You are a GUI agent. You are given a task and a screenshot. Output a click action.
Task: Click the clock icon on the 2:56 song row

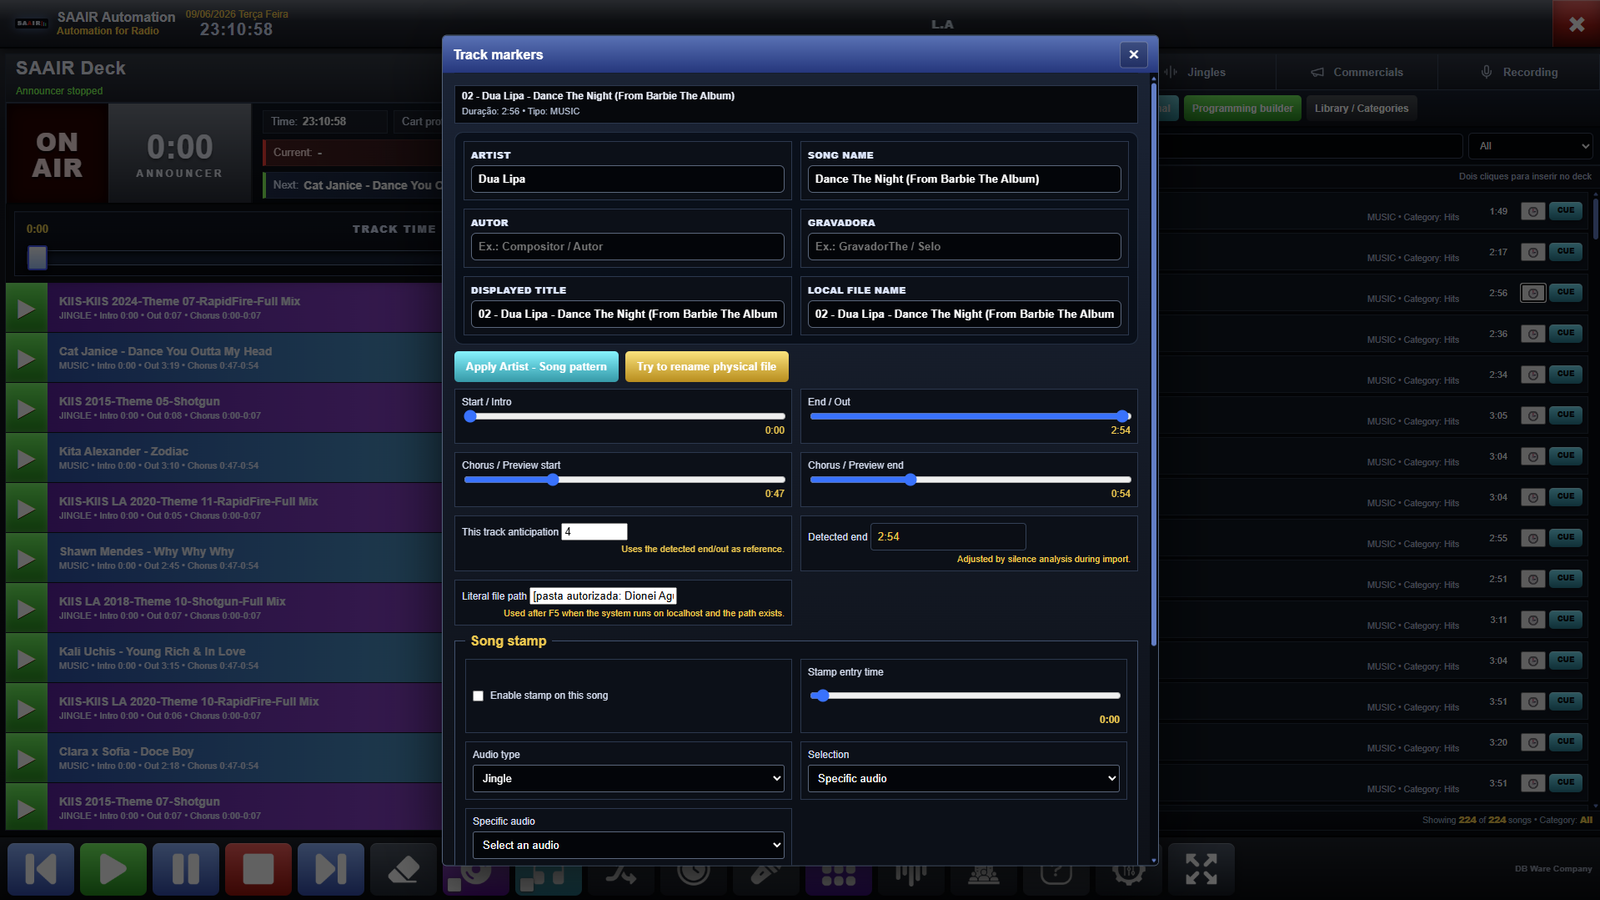coord(1533,293)
